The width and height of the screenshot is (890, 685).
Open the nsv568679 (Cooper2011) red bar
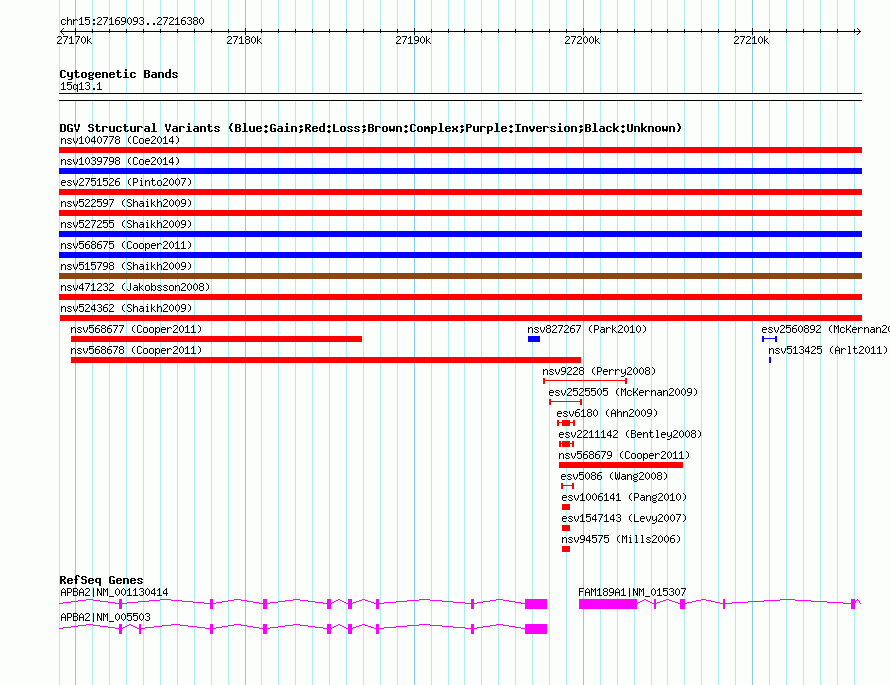(x=621, y=465)
